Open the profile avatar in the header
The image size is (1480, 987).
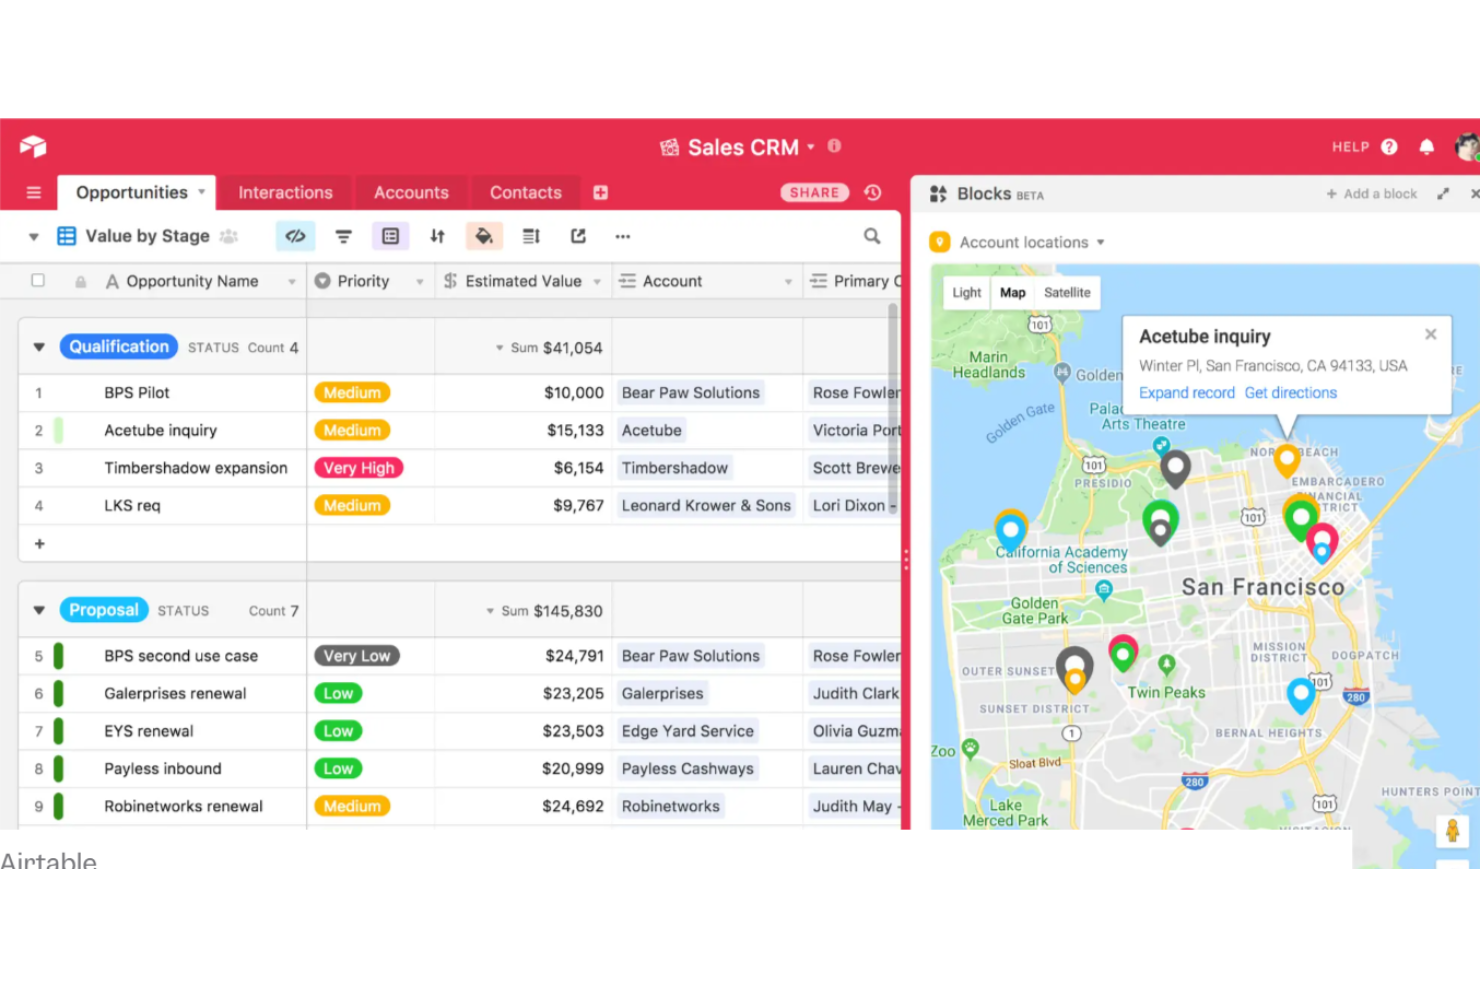[x=1467, y=147]
